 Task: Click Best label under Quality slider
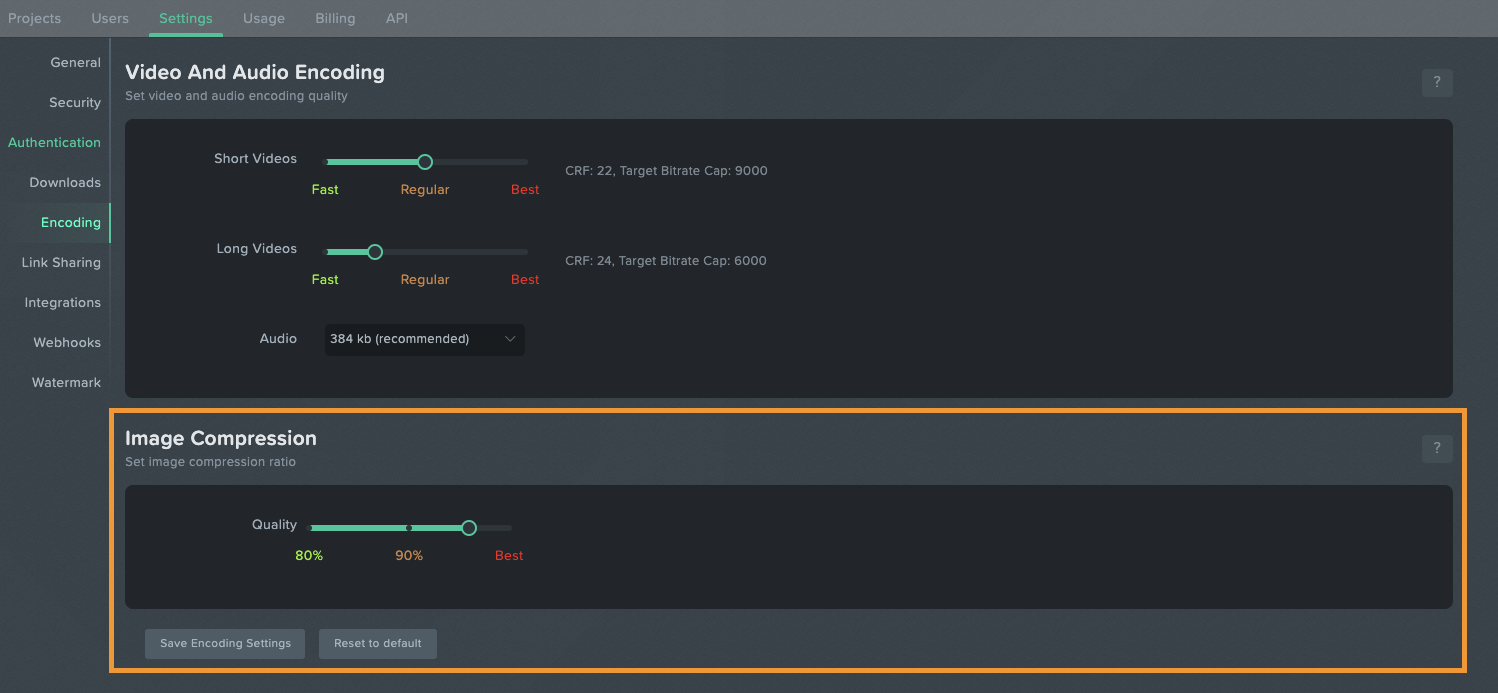pos(509,555)
